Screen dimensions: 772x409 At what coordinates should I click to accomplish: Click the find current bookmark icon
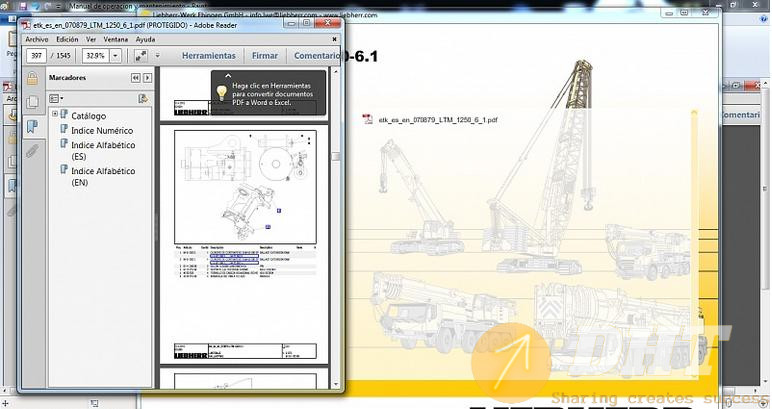143,99
